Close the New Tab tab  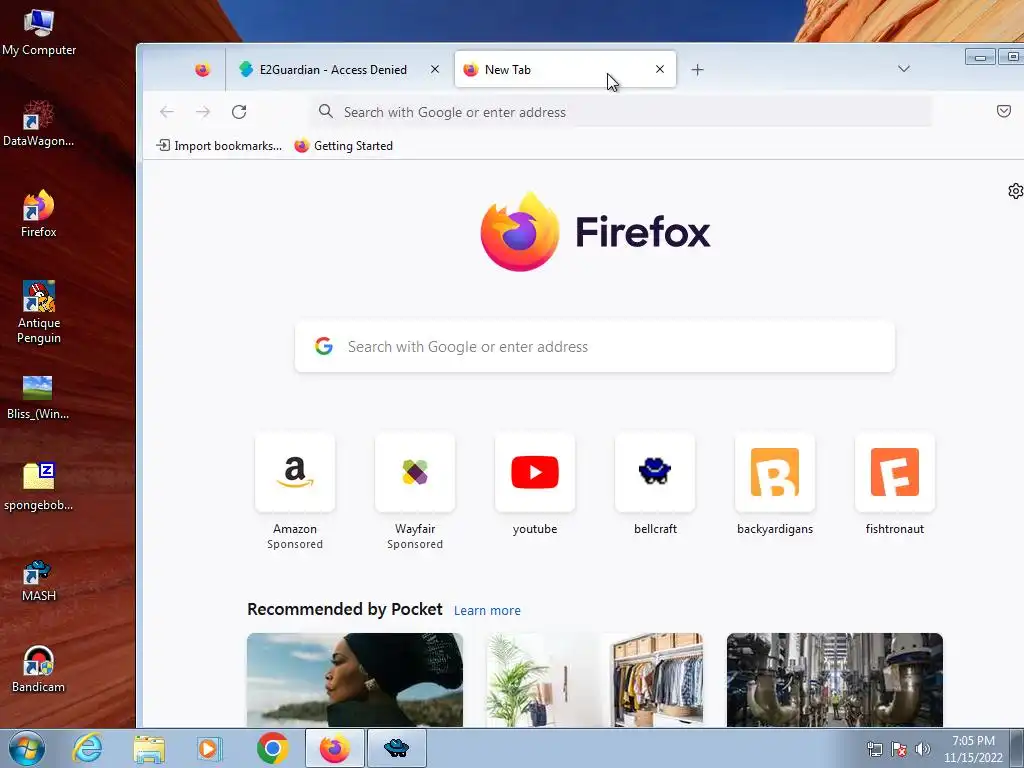pos(660,69)
